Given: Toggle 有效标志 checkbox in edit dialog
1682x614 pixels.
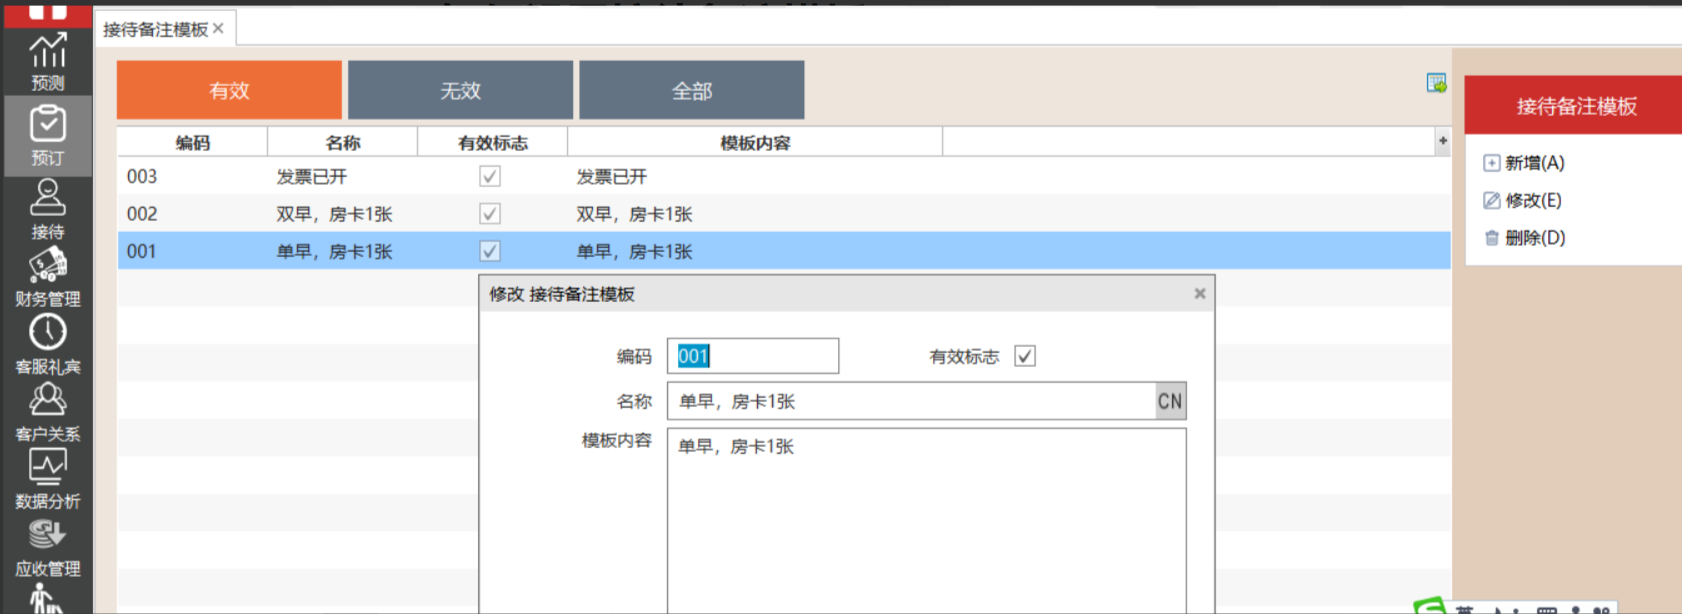Looking at the screenshot, I should (1025, 356).
